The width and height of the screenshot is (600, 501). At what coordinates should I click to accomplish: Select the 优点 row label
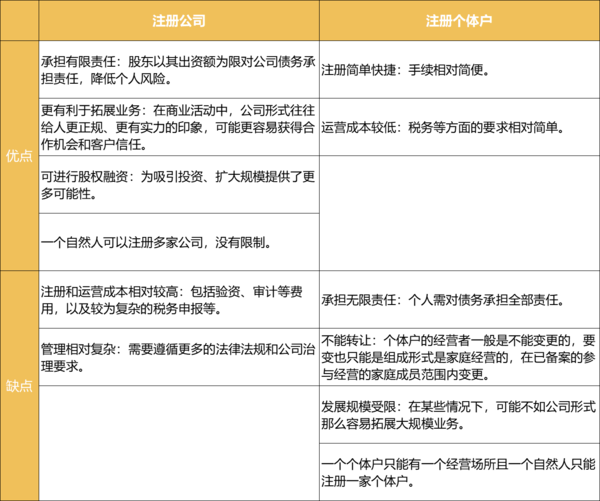click(x=19, y=156)
